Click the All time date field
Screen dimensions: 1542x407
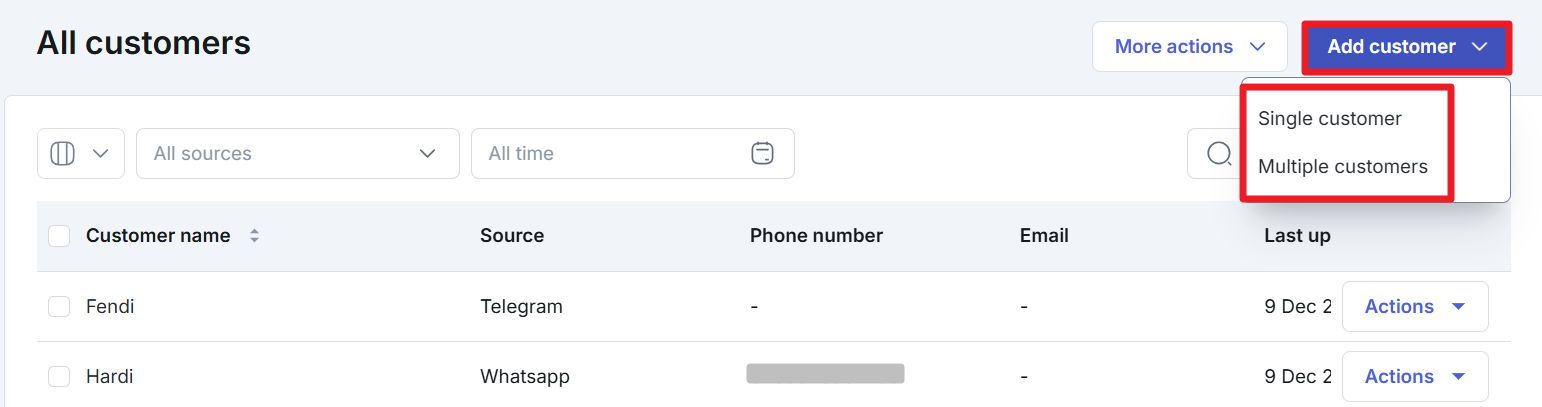point(612,154)
